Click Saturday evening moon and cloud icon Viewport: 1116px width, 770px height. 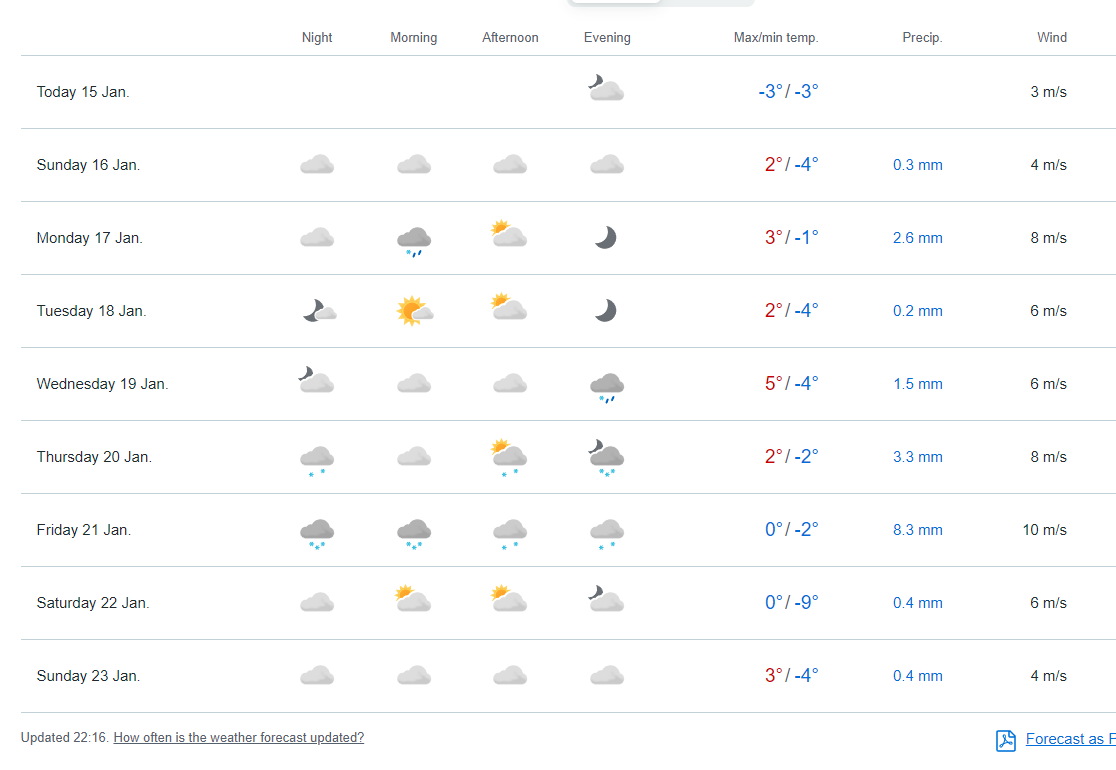606,600
